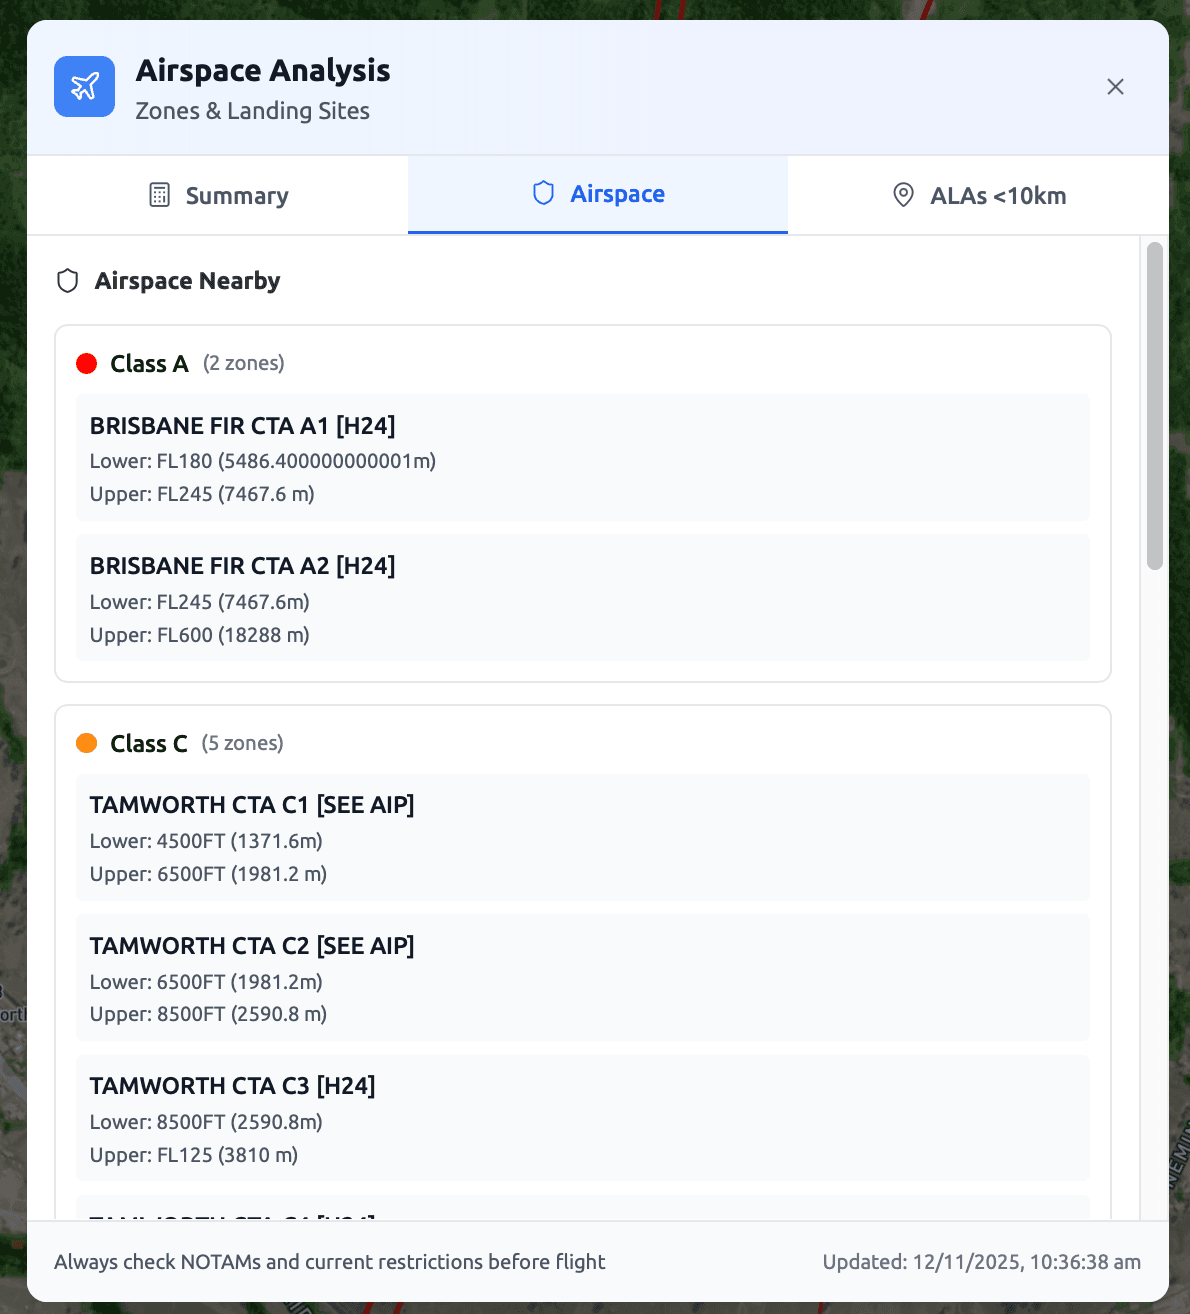This screenshot has height=1314, width=1190.
Task: Select the TAMWORTH CTA C1 zone card
Action: (x=582, y=838)
